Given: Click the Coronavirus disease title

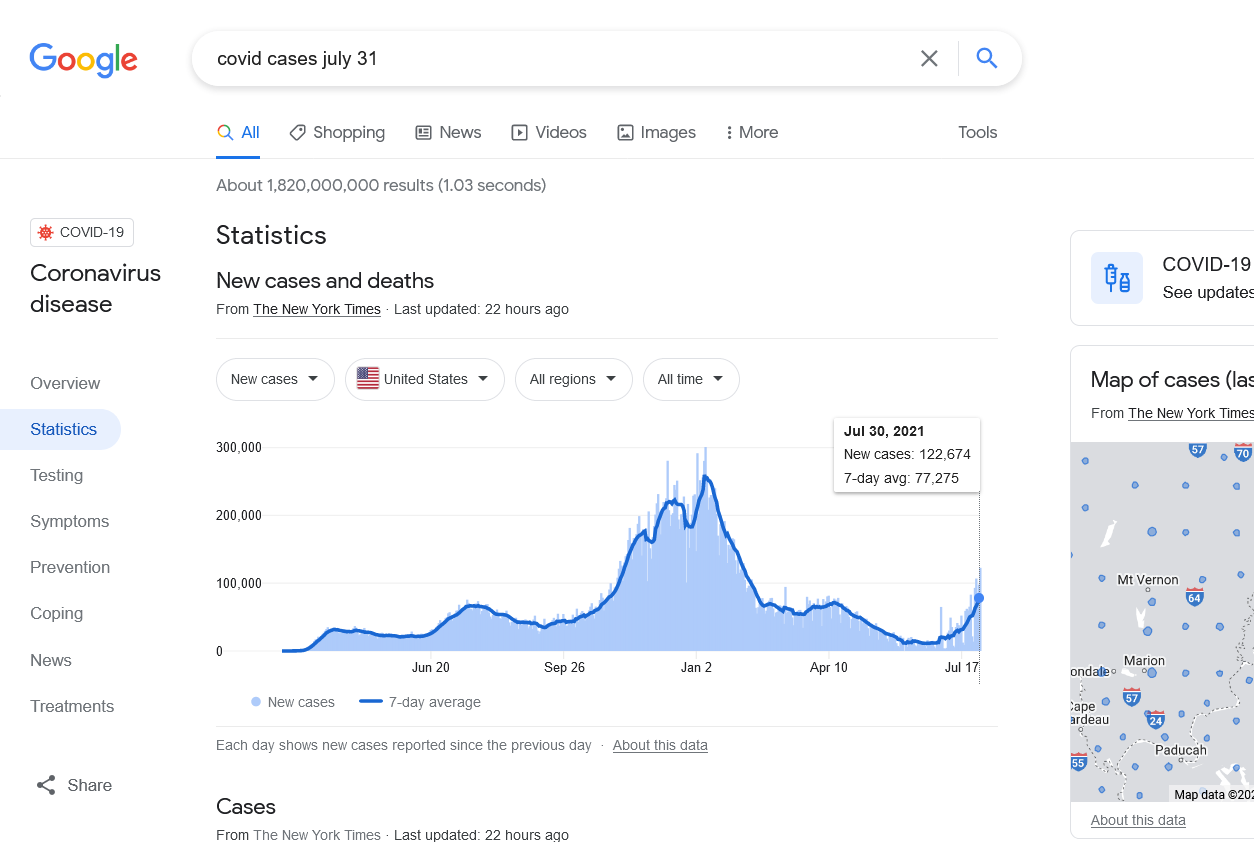Looking at the screenshot, I should [95, 288].
